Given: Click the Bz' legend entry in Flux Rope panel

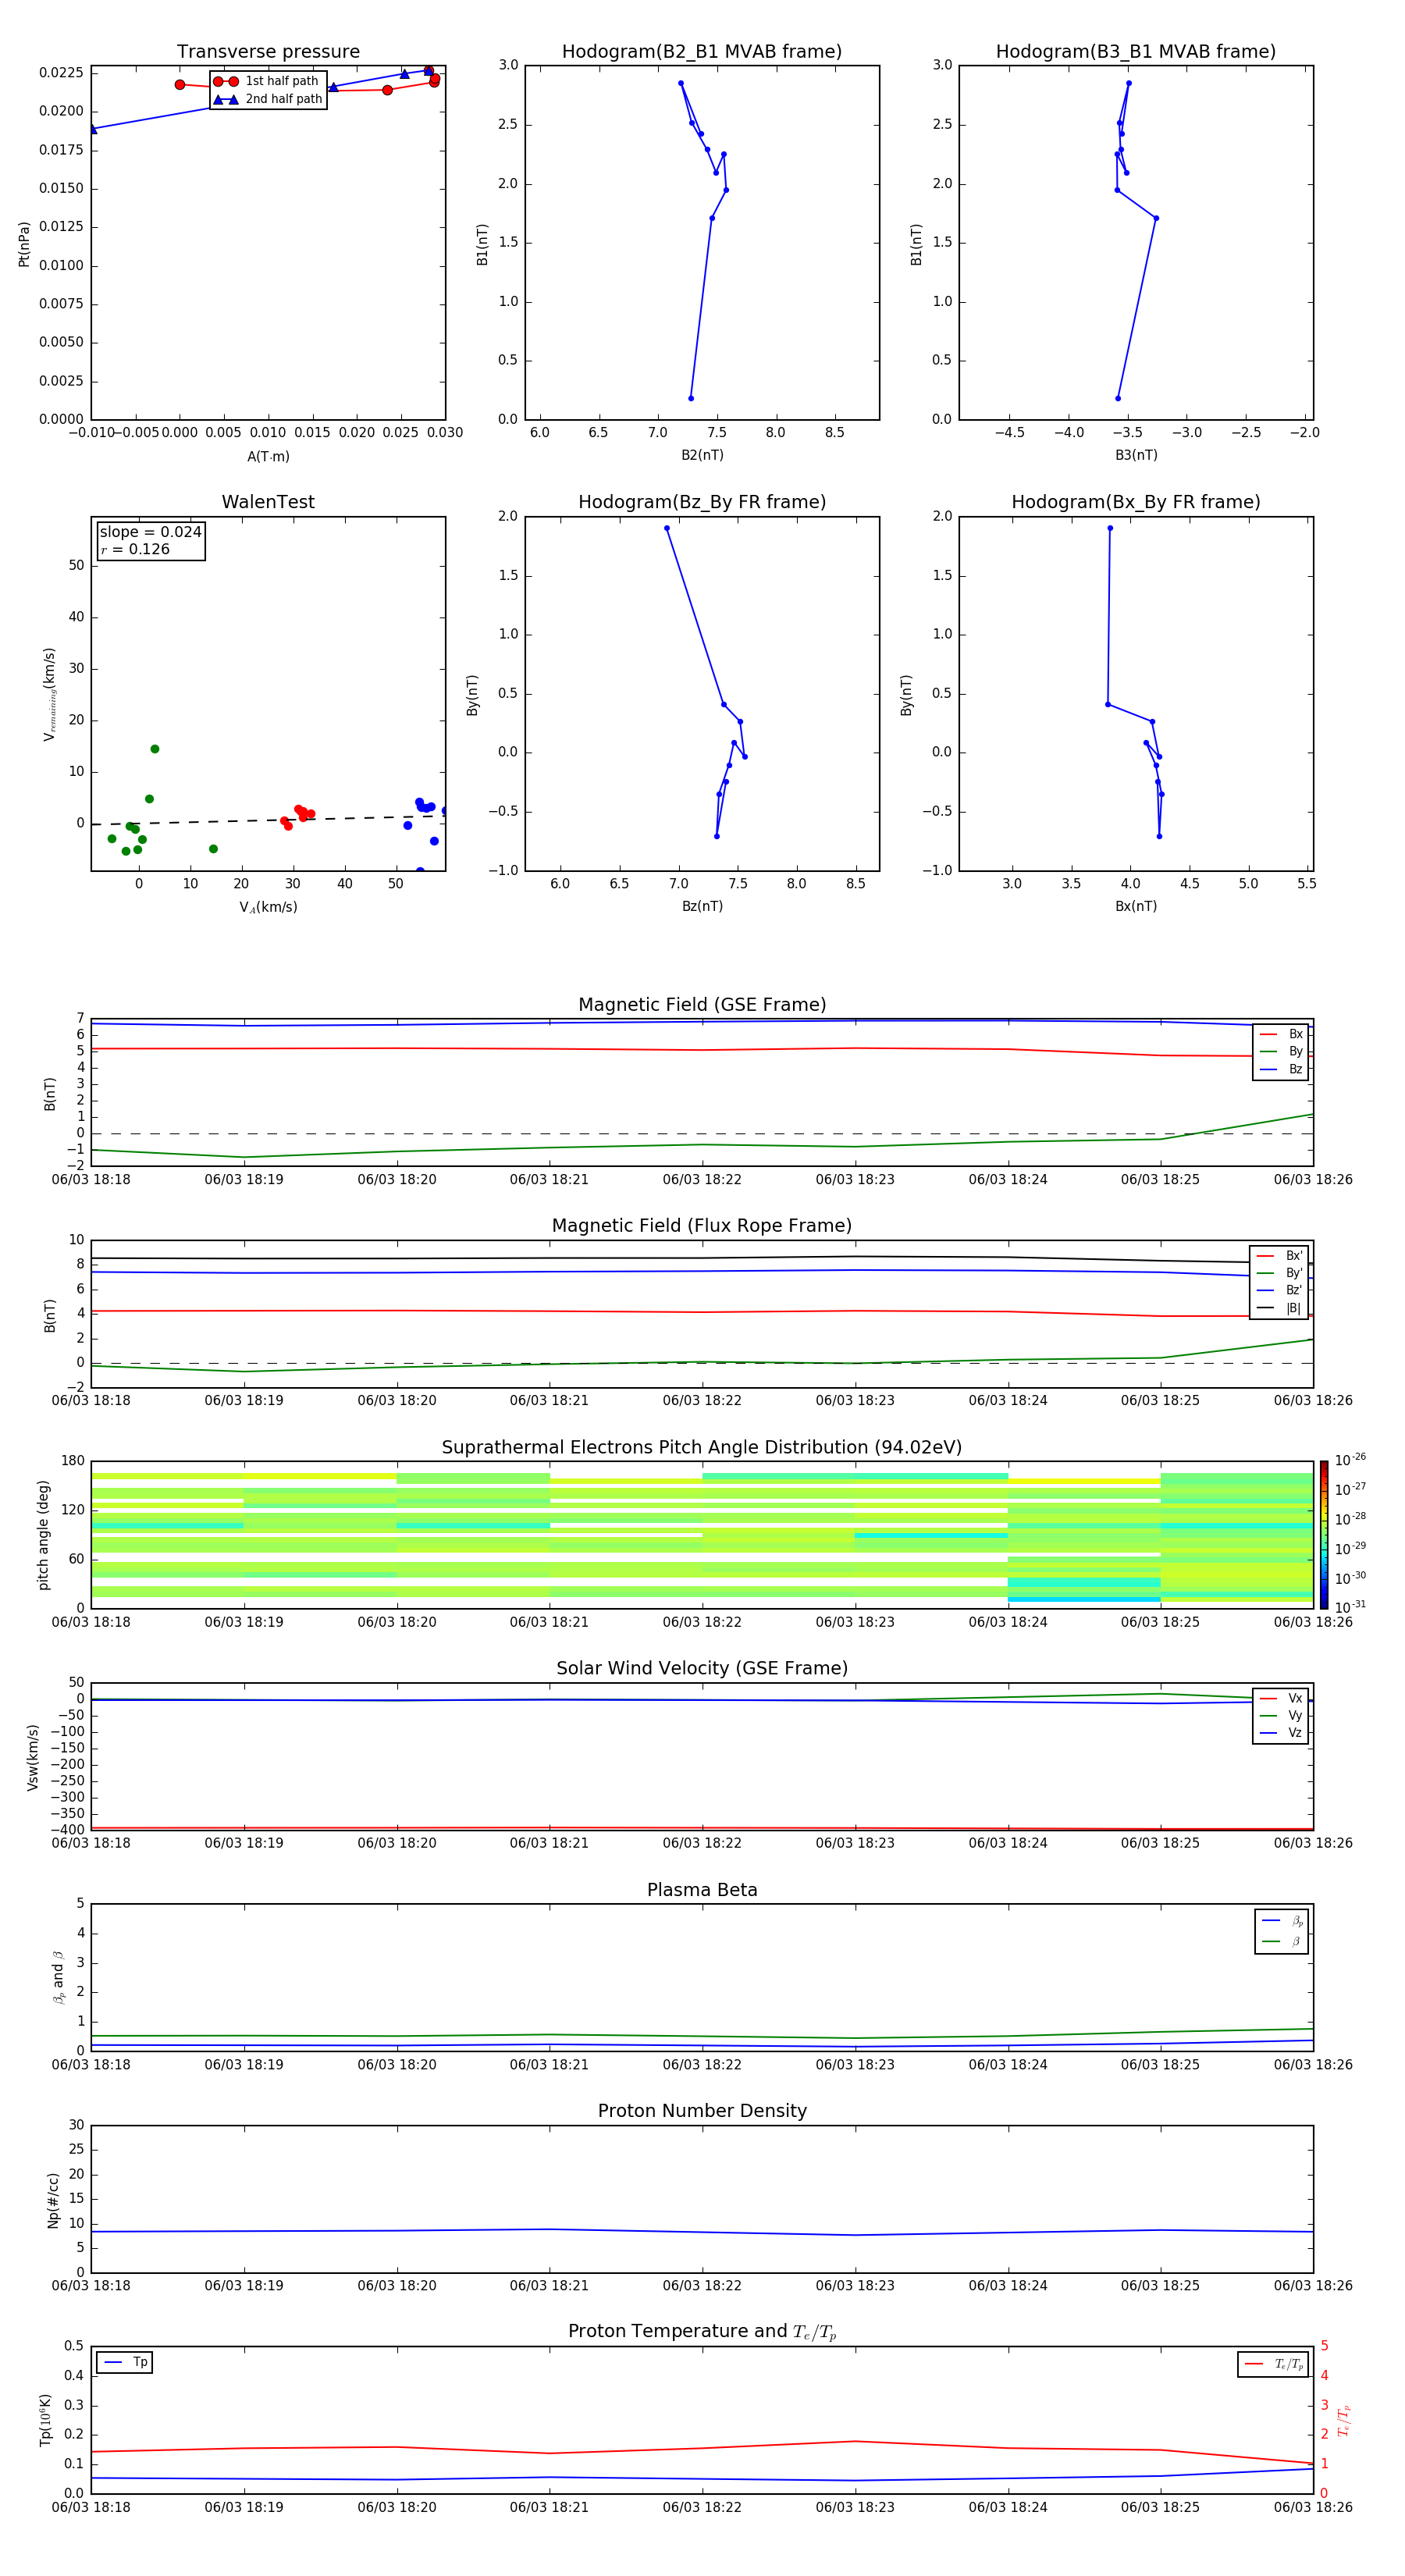Looking at the screenshot, I should coord(1279,1290).
